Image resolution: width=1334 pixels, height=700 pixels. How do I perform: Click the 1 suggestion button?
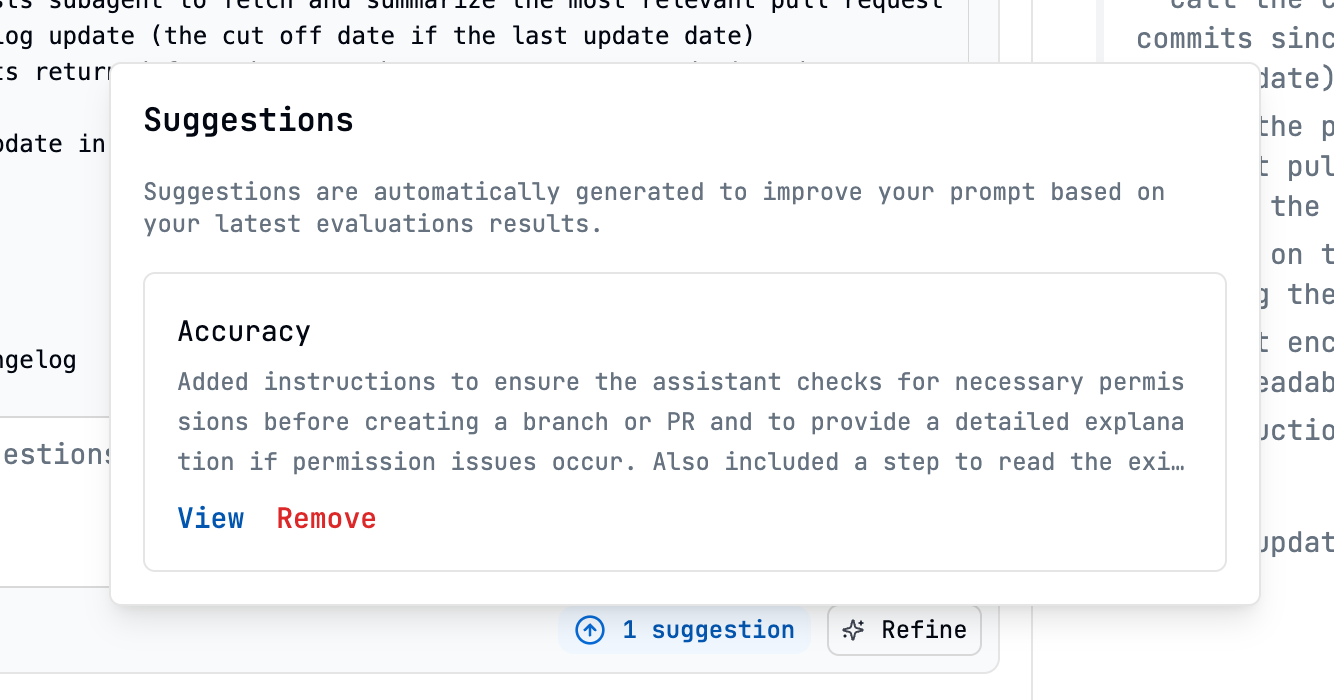pos(684,630)
